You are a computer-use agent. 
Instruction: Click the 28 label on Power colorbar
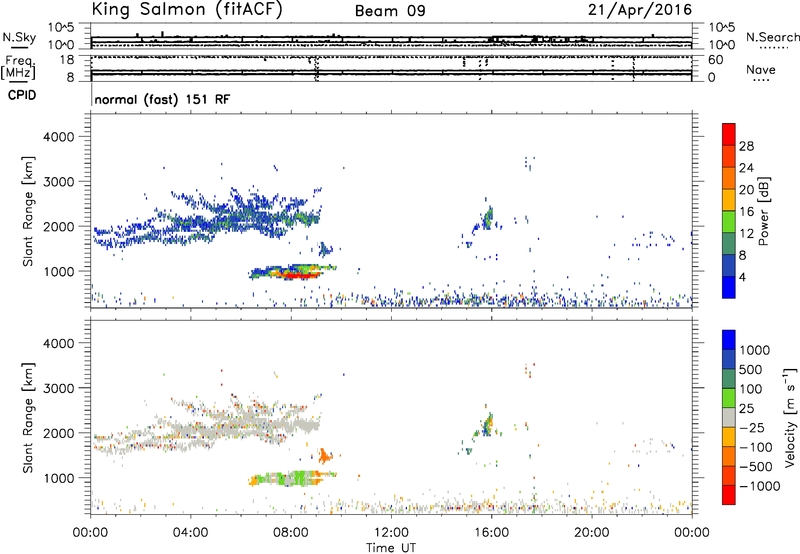point(746,146)
